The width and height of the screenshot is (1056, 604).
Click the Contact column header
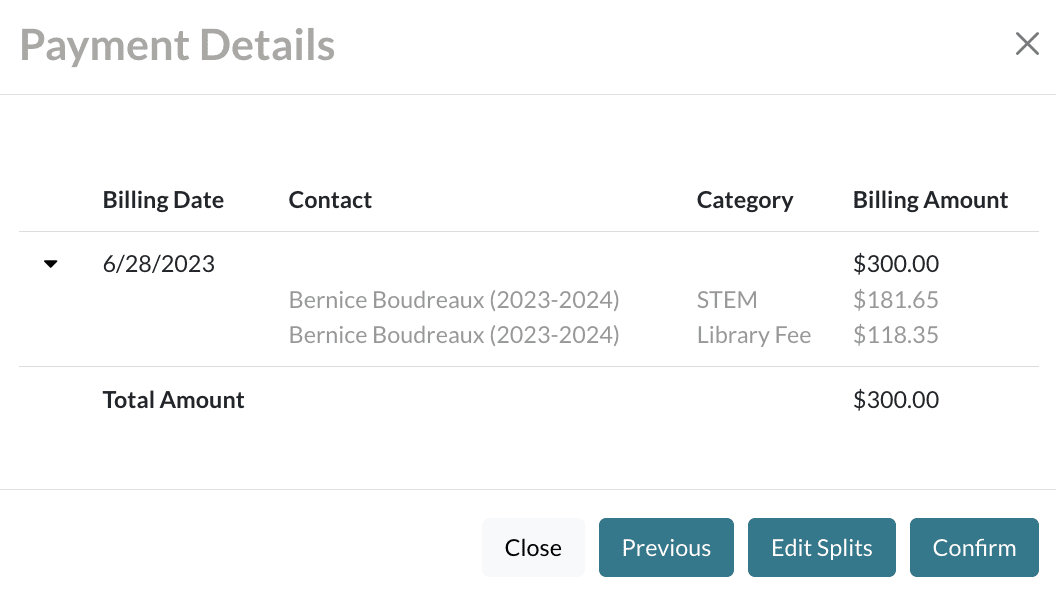[330, 200]
